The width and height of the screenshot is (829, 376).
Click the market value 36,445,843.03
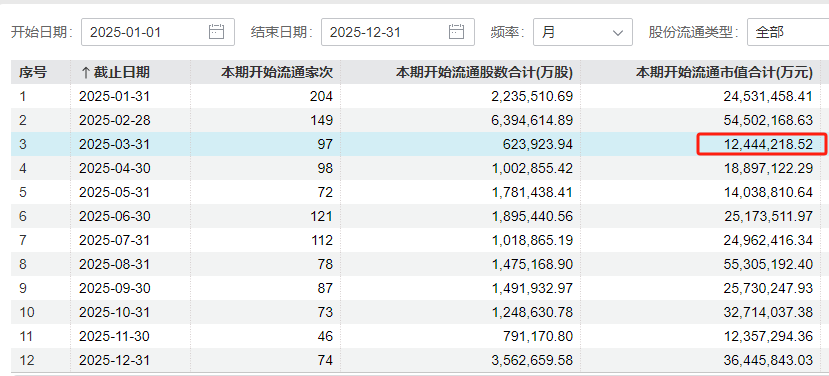(x=768, y=360)
